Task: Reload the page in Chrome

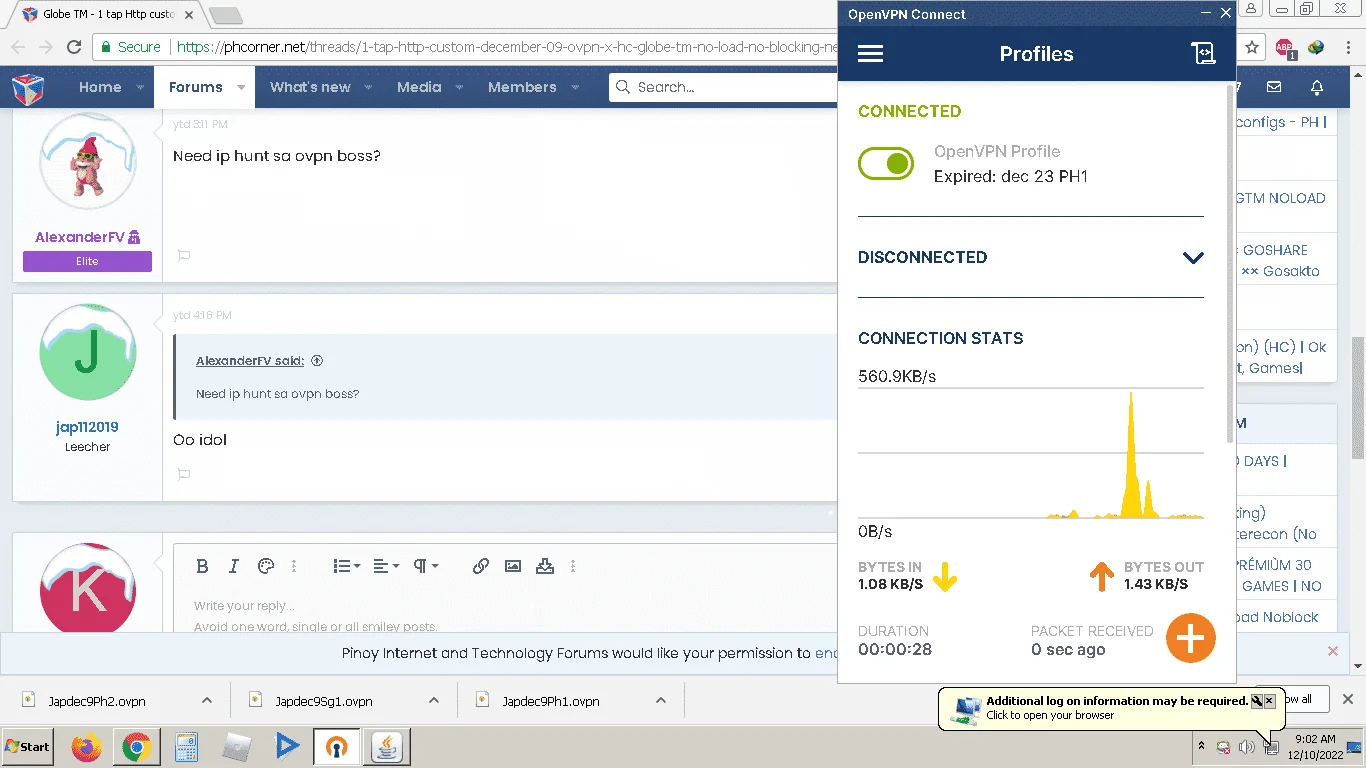Action: pos(73,47)
